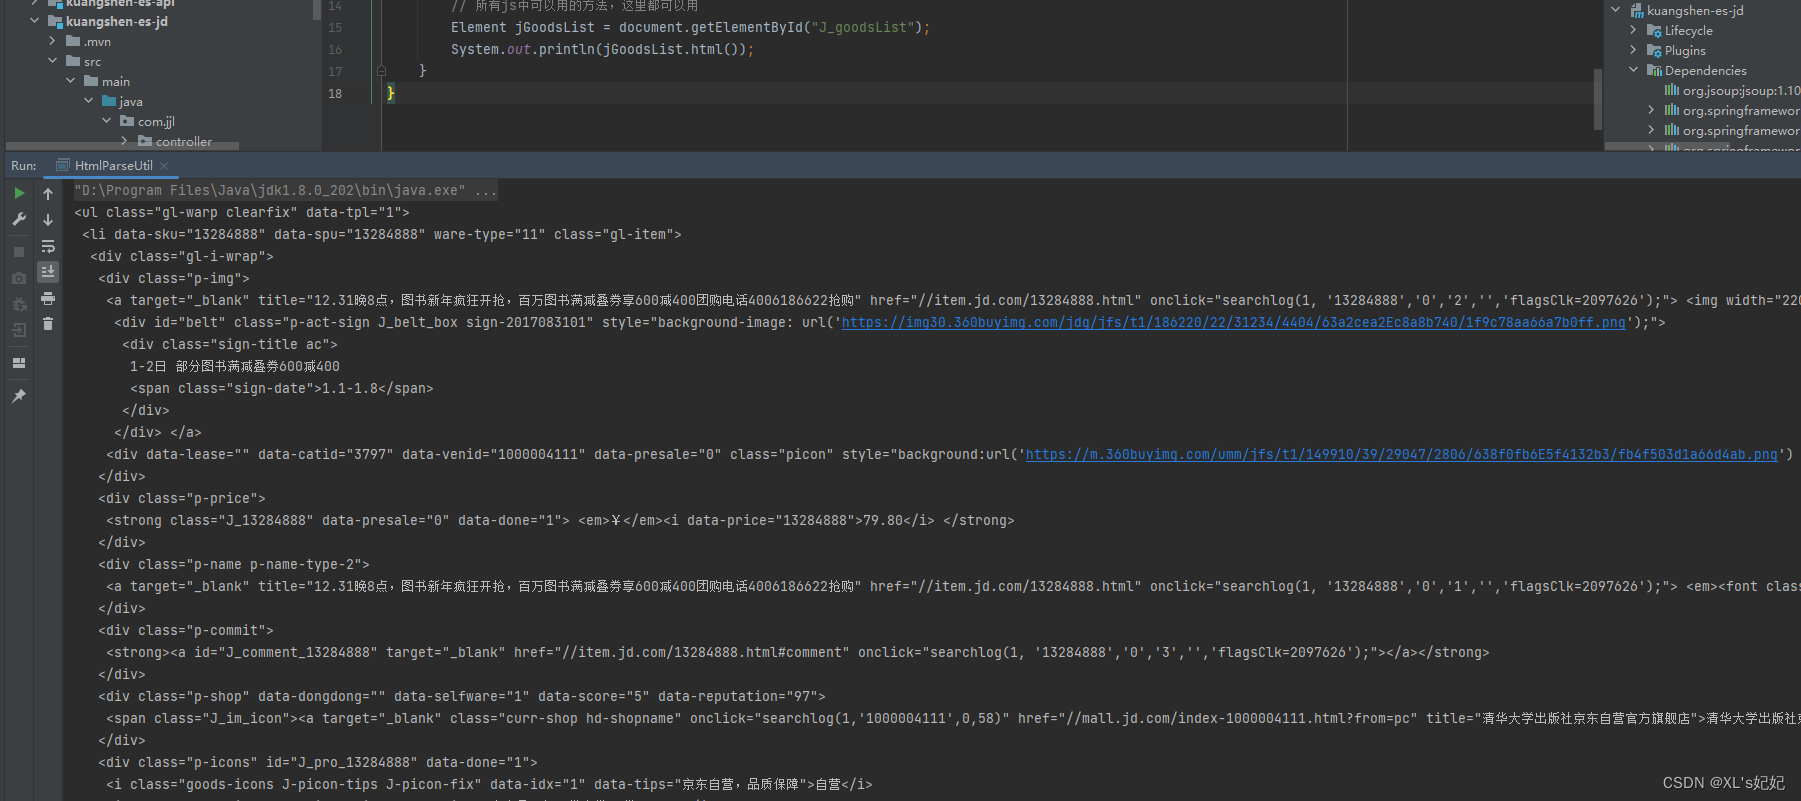Viewport: 1801px width, 801px height.
Task: Collapse the main folder arrow
Action: [71, 81]
